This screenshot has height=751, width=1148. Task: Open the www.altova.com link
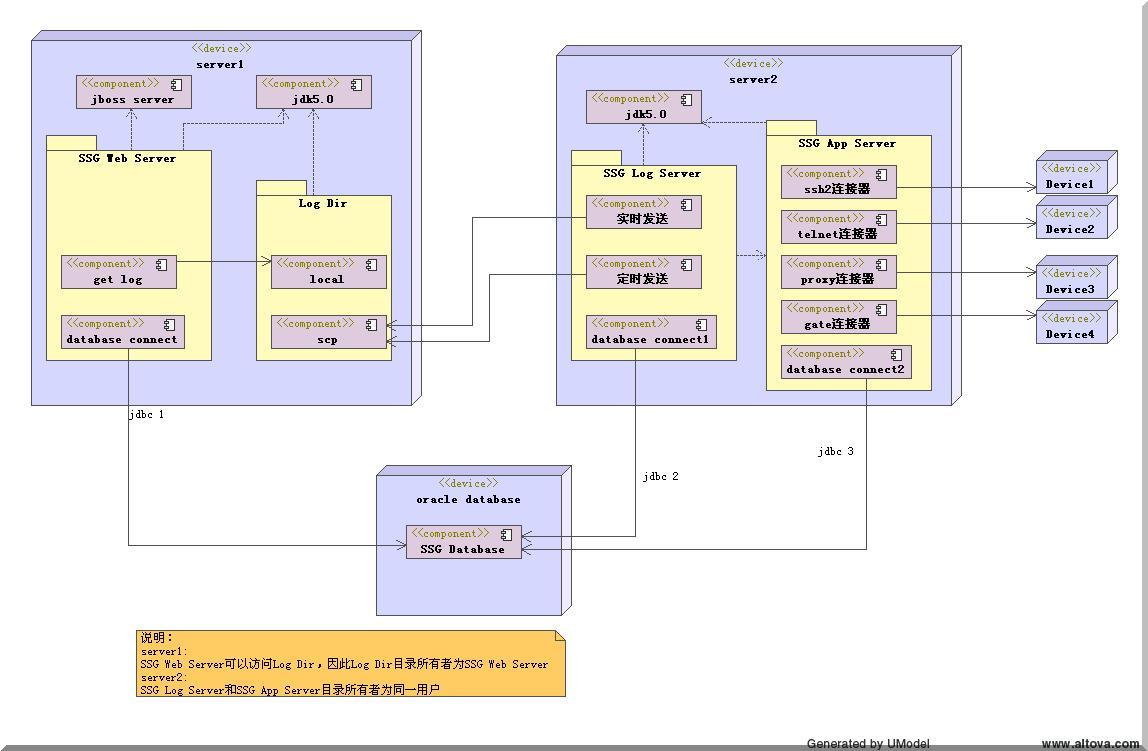[1090, 744]
